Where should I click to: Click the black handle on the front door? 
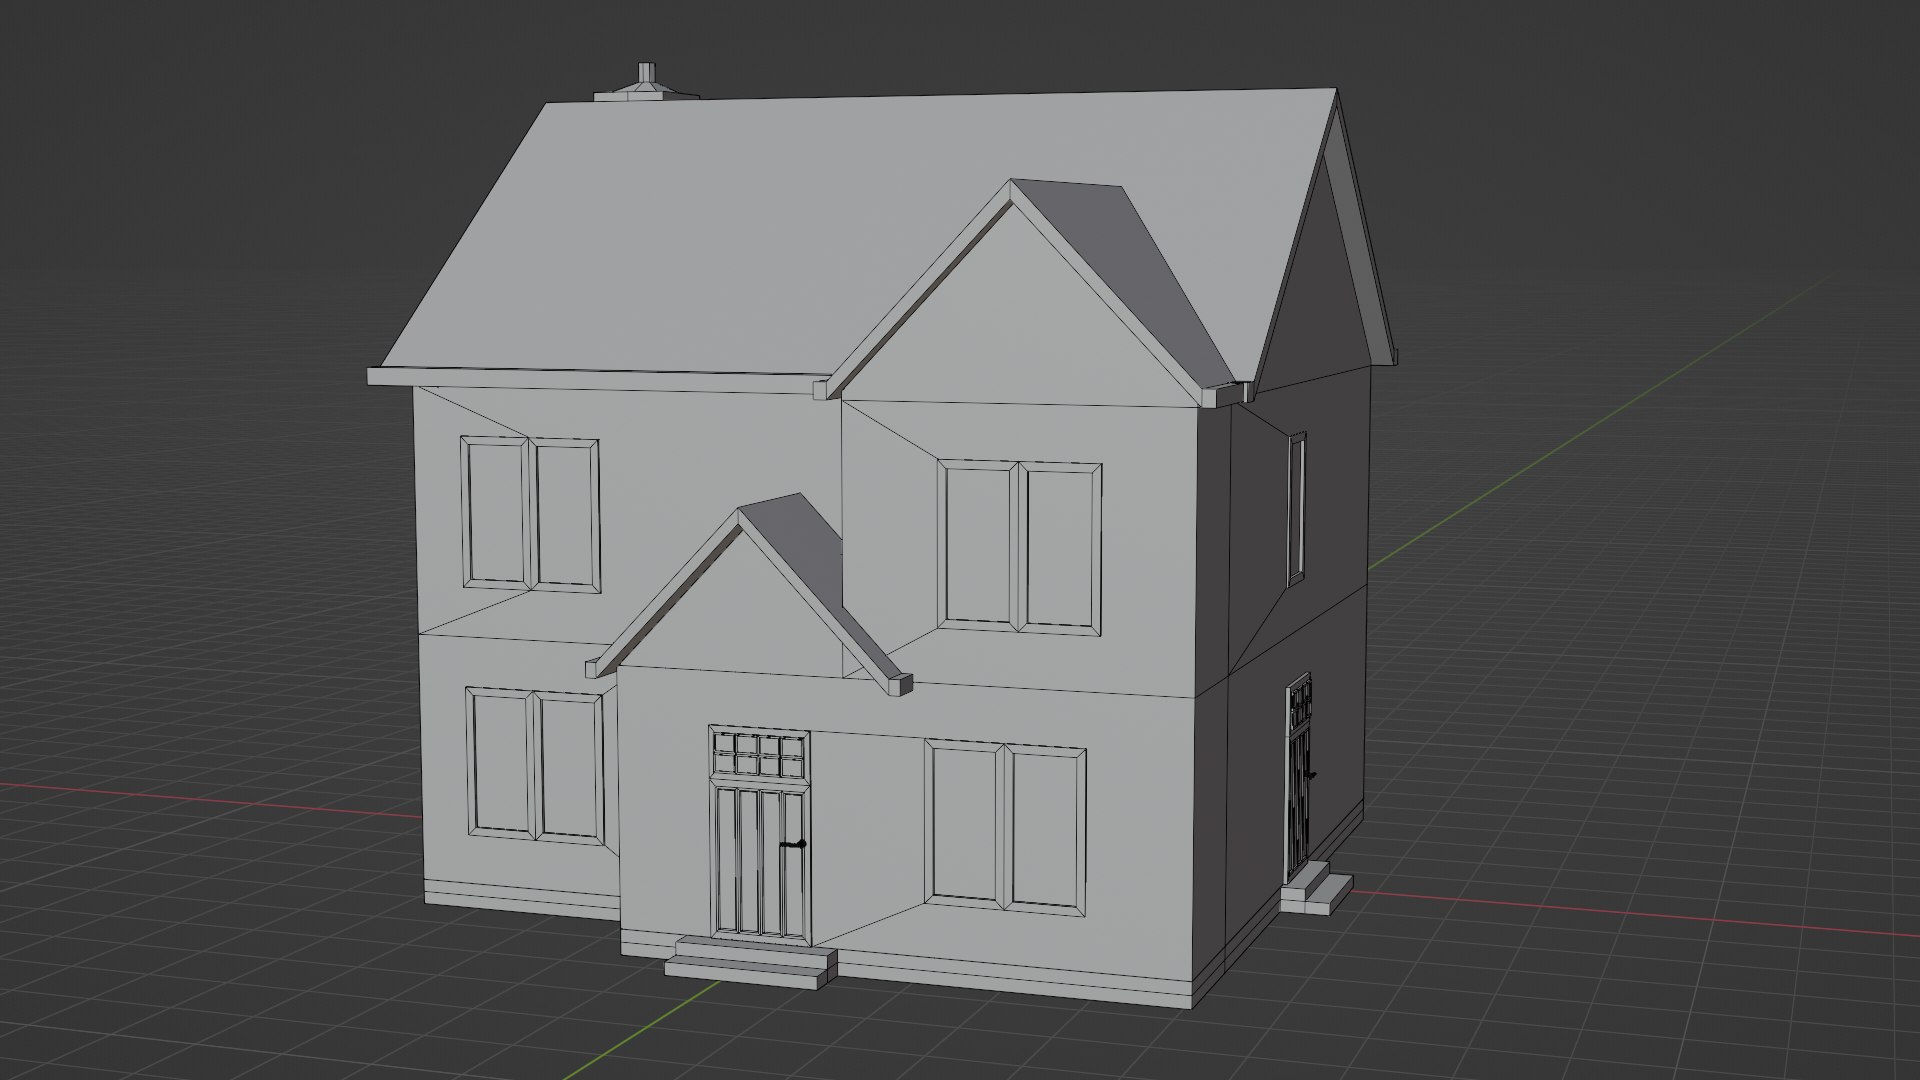[793, 845]
